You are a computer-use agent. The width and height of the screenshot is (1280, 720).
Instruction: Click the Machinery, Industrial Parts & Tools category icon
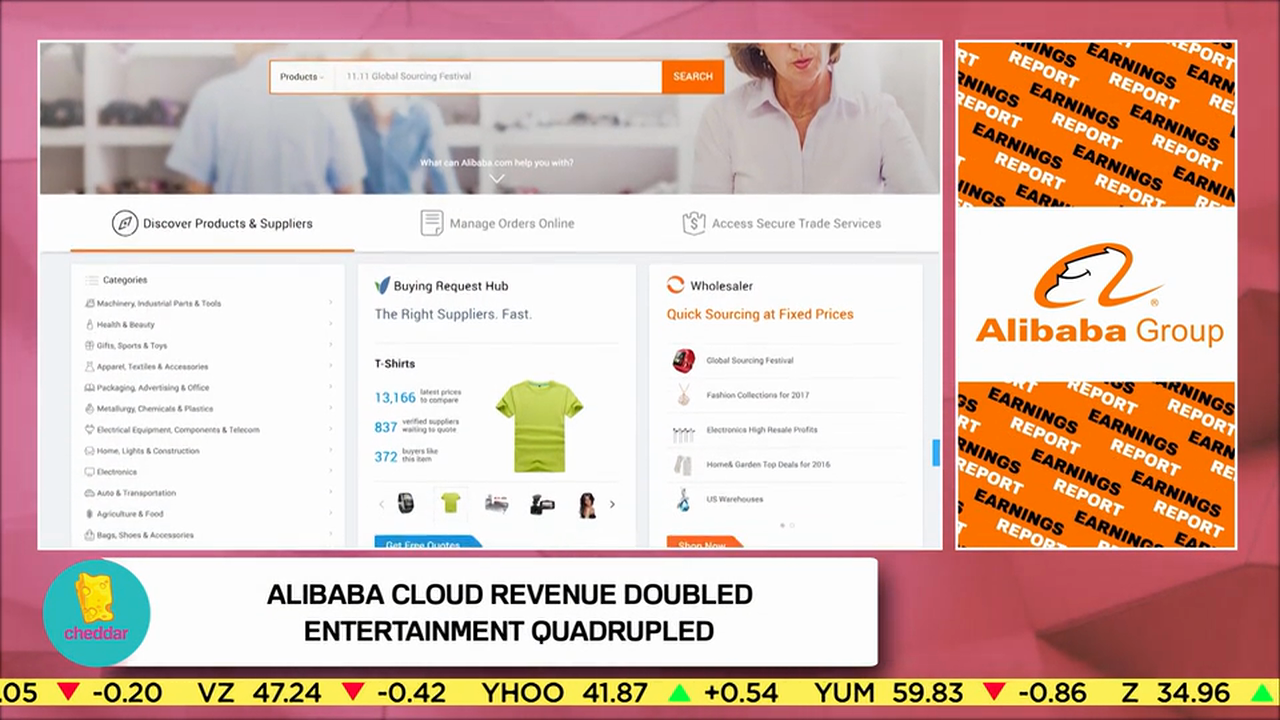point(89,303)
